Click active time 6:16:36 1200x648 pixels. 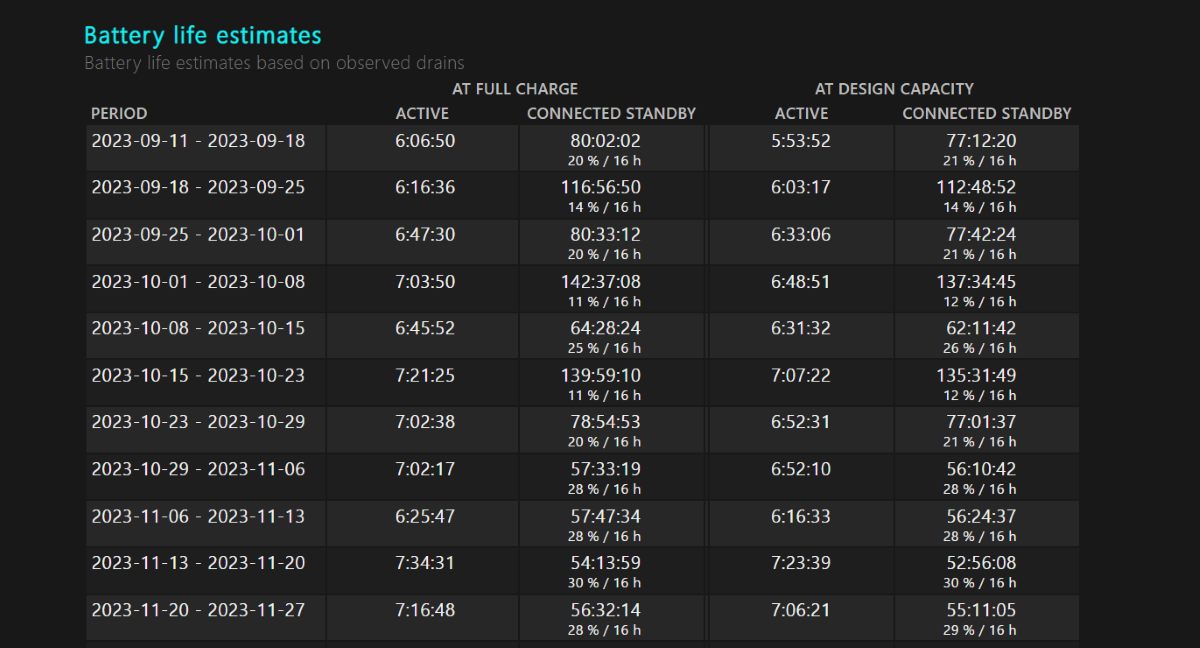coord(425,187)
